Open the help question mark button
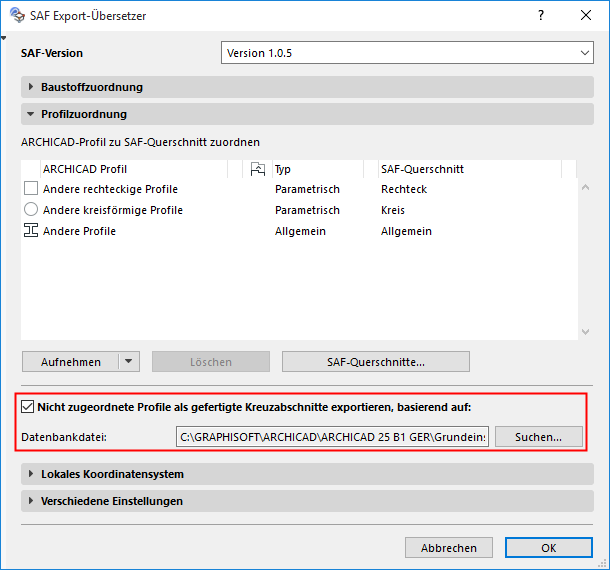Viewport: 610px width, 570px height. point(541,15)
